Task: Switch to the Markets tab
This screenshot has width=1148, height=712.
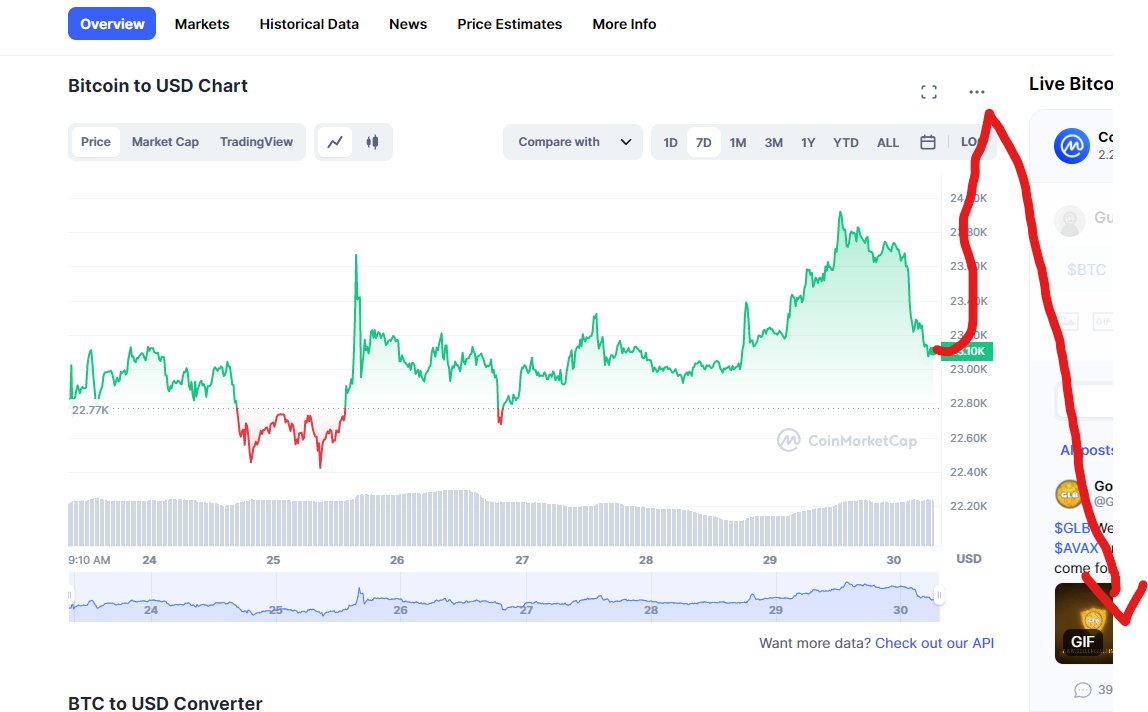Action: [202, 24]
